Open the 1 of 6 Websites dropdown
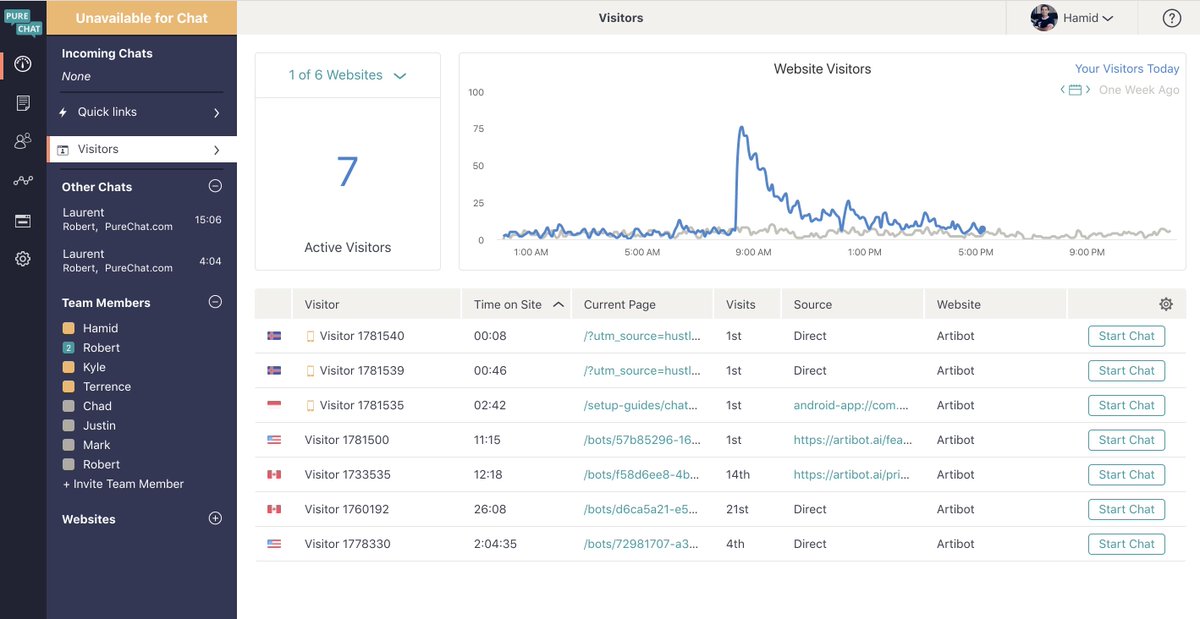This screenshot has width=1200, height=619. click(x=347, y=74)
